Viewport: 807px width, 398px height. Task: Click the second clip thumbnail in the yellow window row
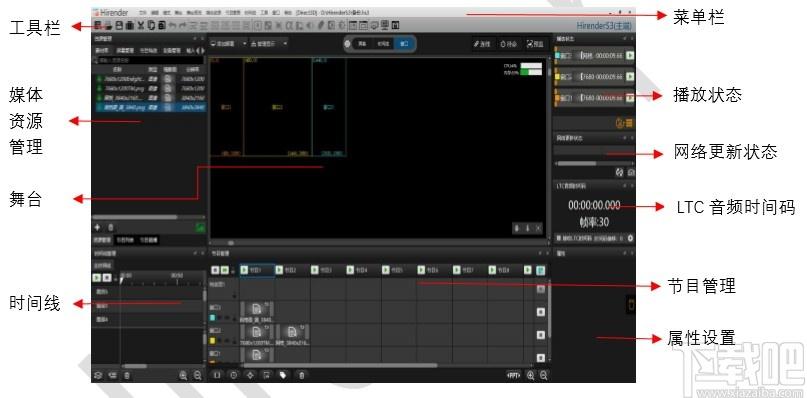293,333
